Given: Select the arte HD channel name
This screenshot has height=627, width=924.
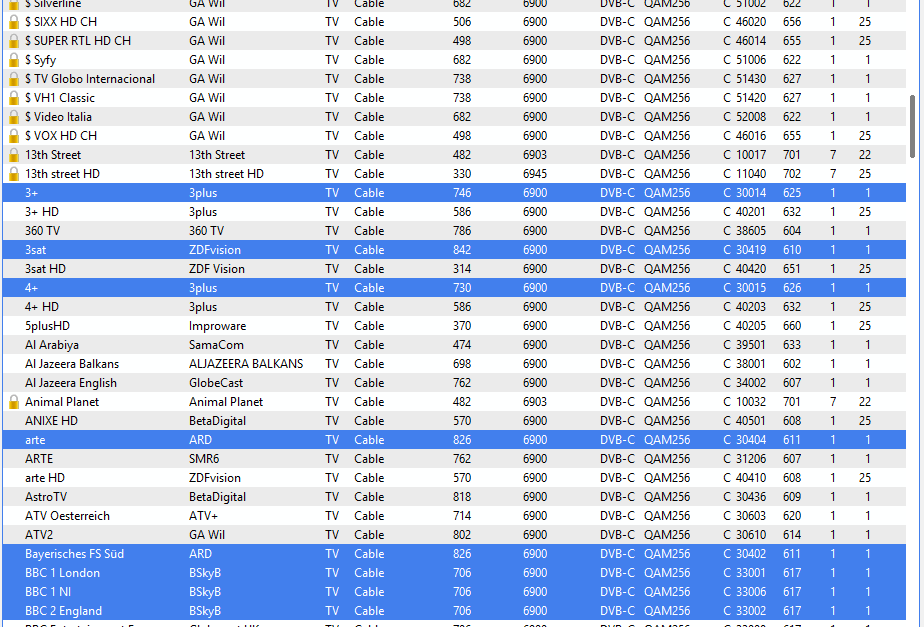Looking at the screenshot, I should [x=45, y=478].
